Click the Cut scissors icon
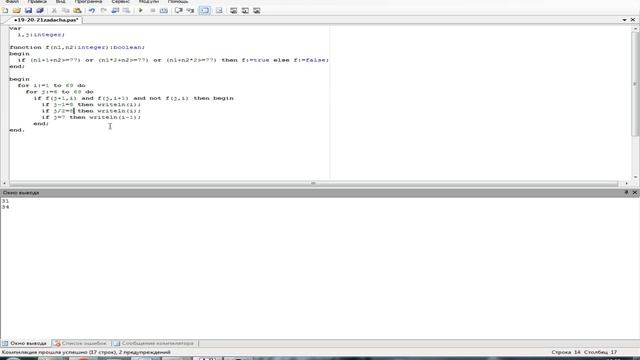Image resolution: width=640 pixels, height=360 pixels. point(54,11)
